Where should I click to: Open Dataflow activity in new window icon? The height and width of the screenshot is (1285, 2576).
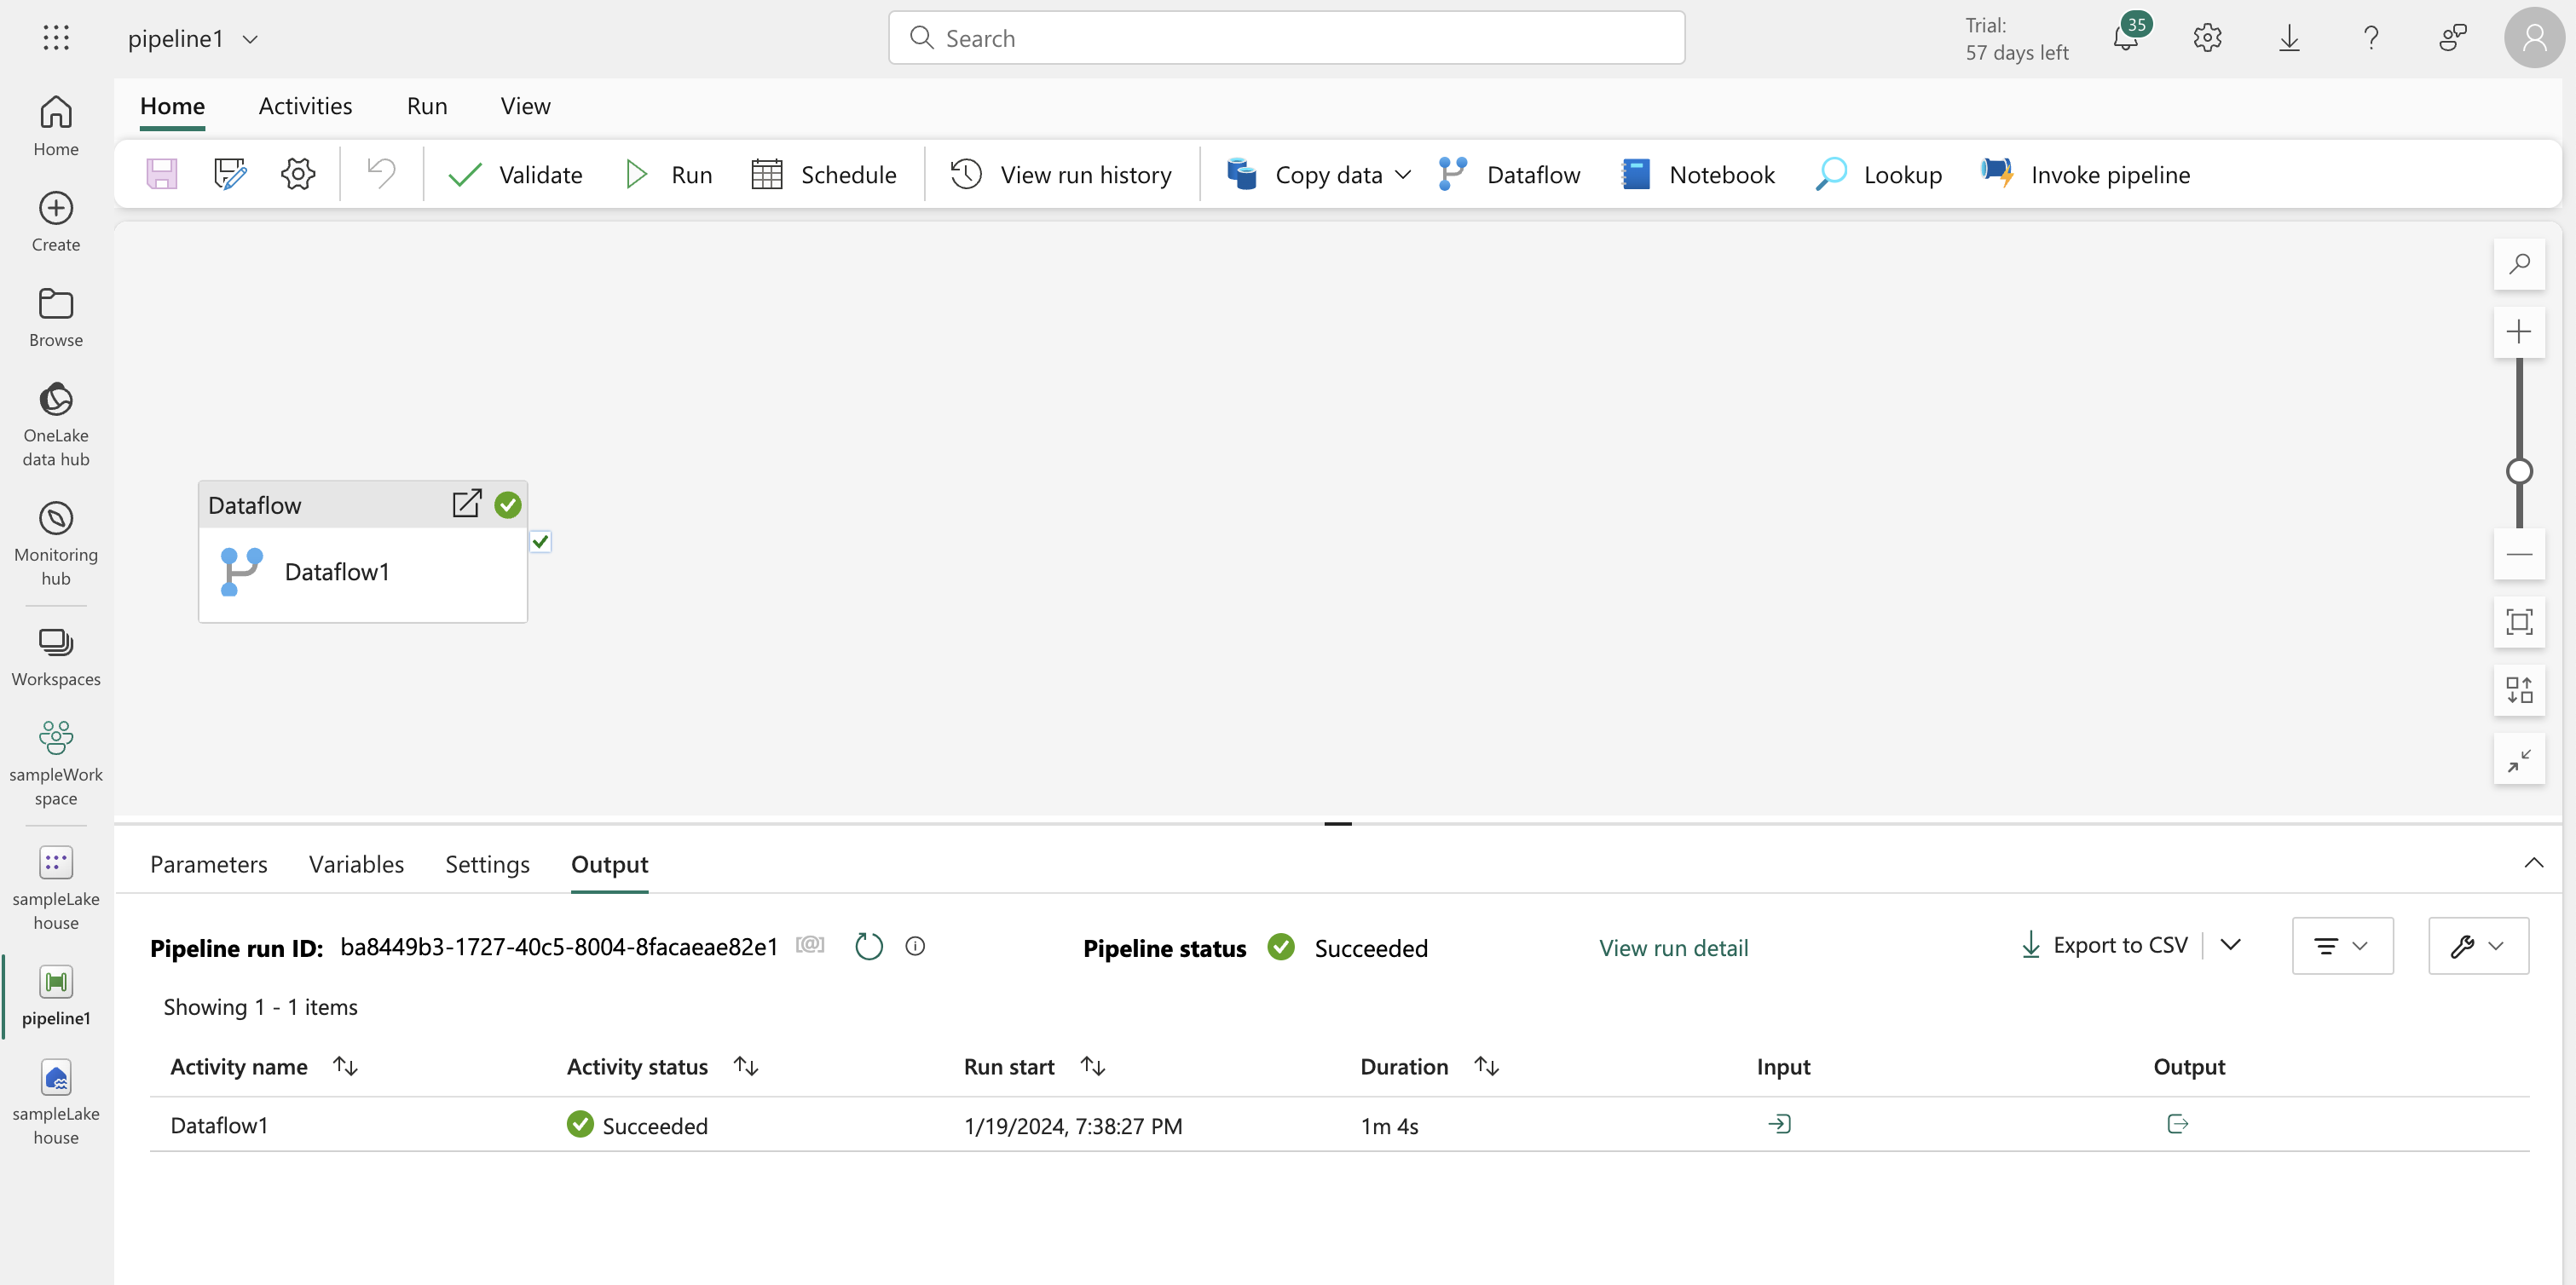467,504
